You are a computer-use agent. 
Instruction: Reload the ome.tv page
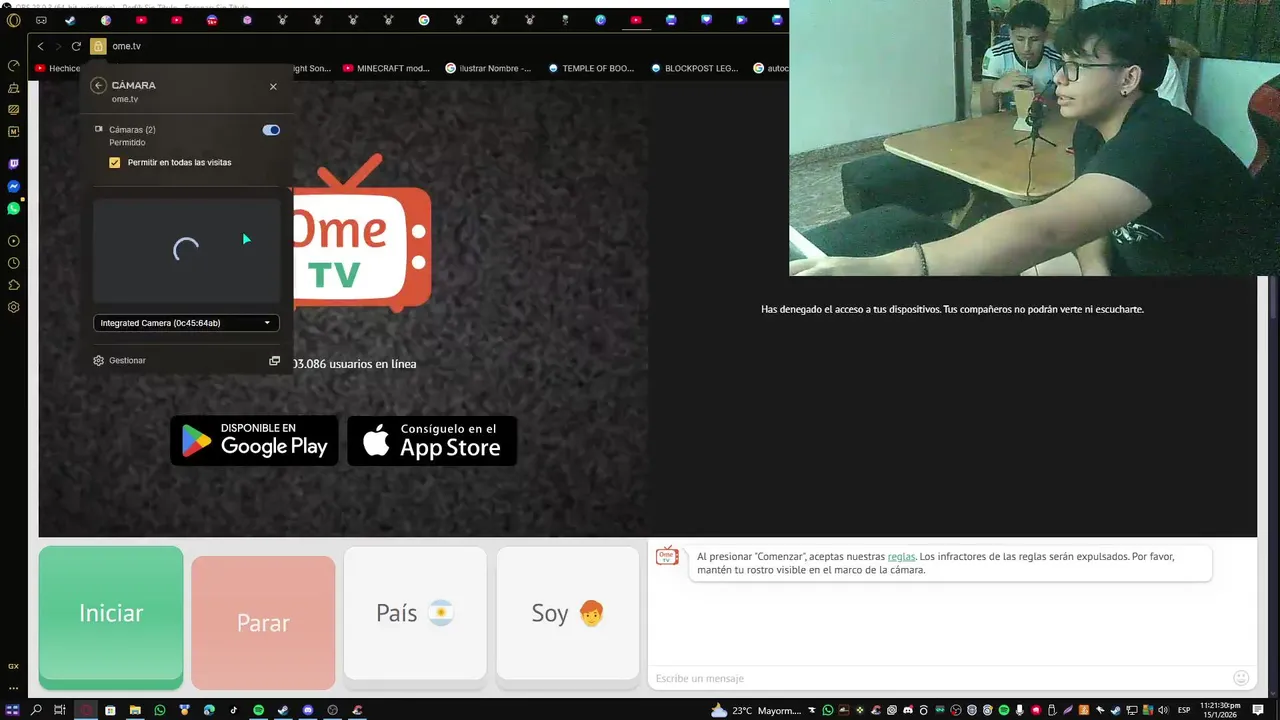coord(76,46)
